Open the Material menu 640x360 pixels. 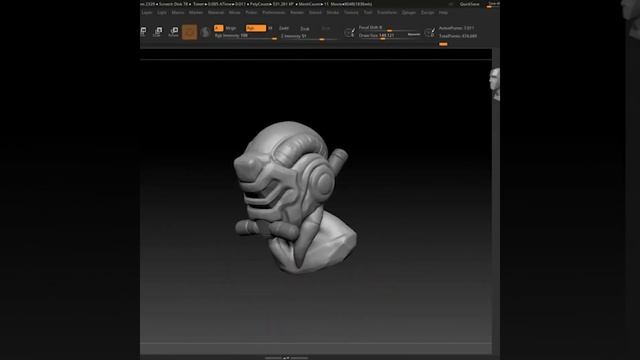216,13
